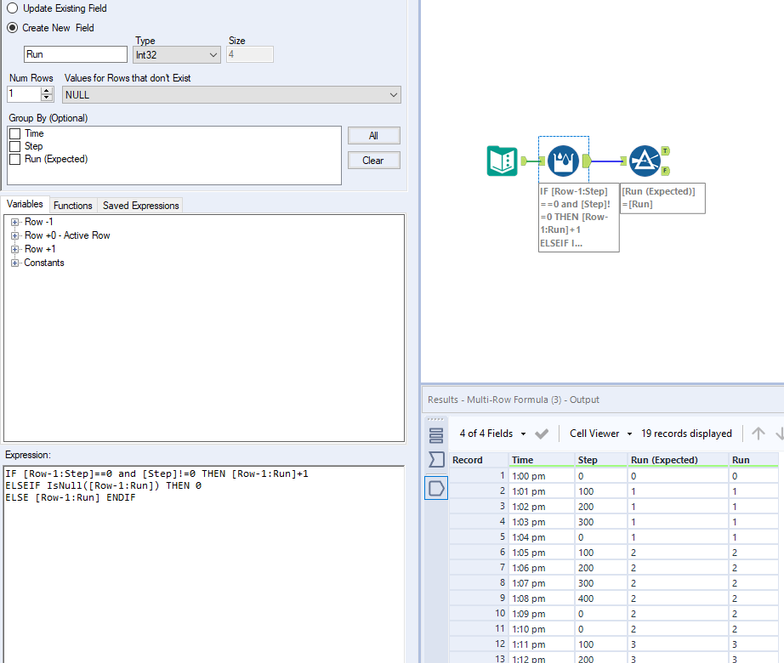Click the 1:07 pm time cell
Screen dimensions: 784x663
542,583
